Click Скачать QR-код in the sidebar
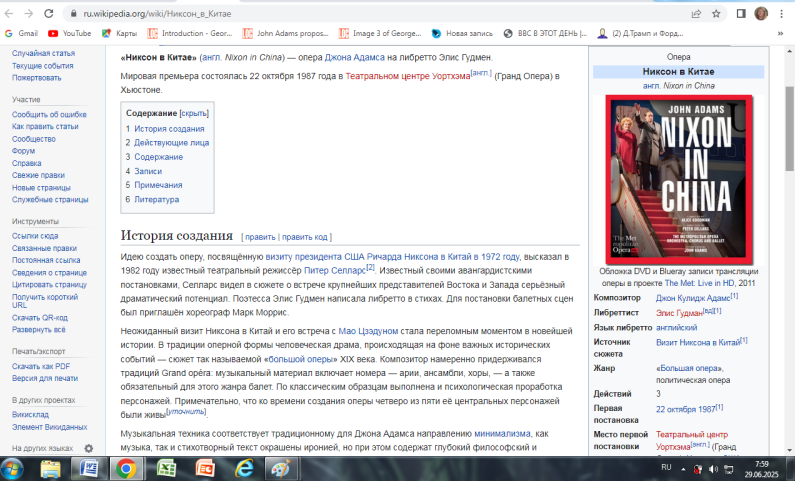Image resolution: width=795 pixels, height=481 pixels. (x=40, y=318)
